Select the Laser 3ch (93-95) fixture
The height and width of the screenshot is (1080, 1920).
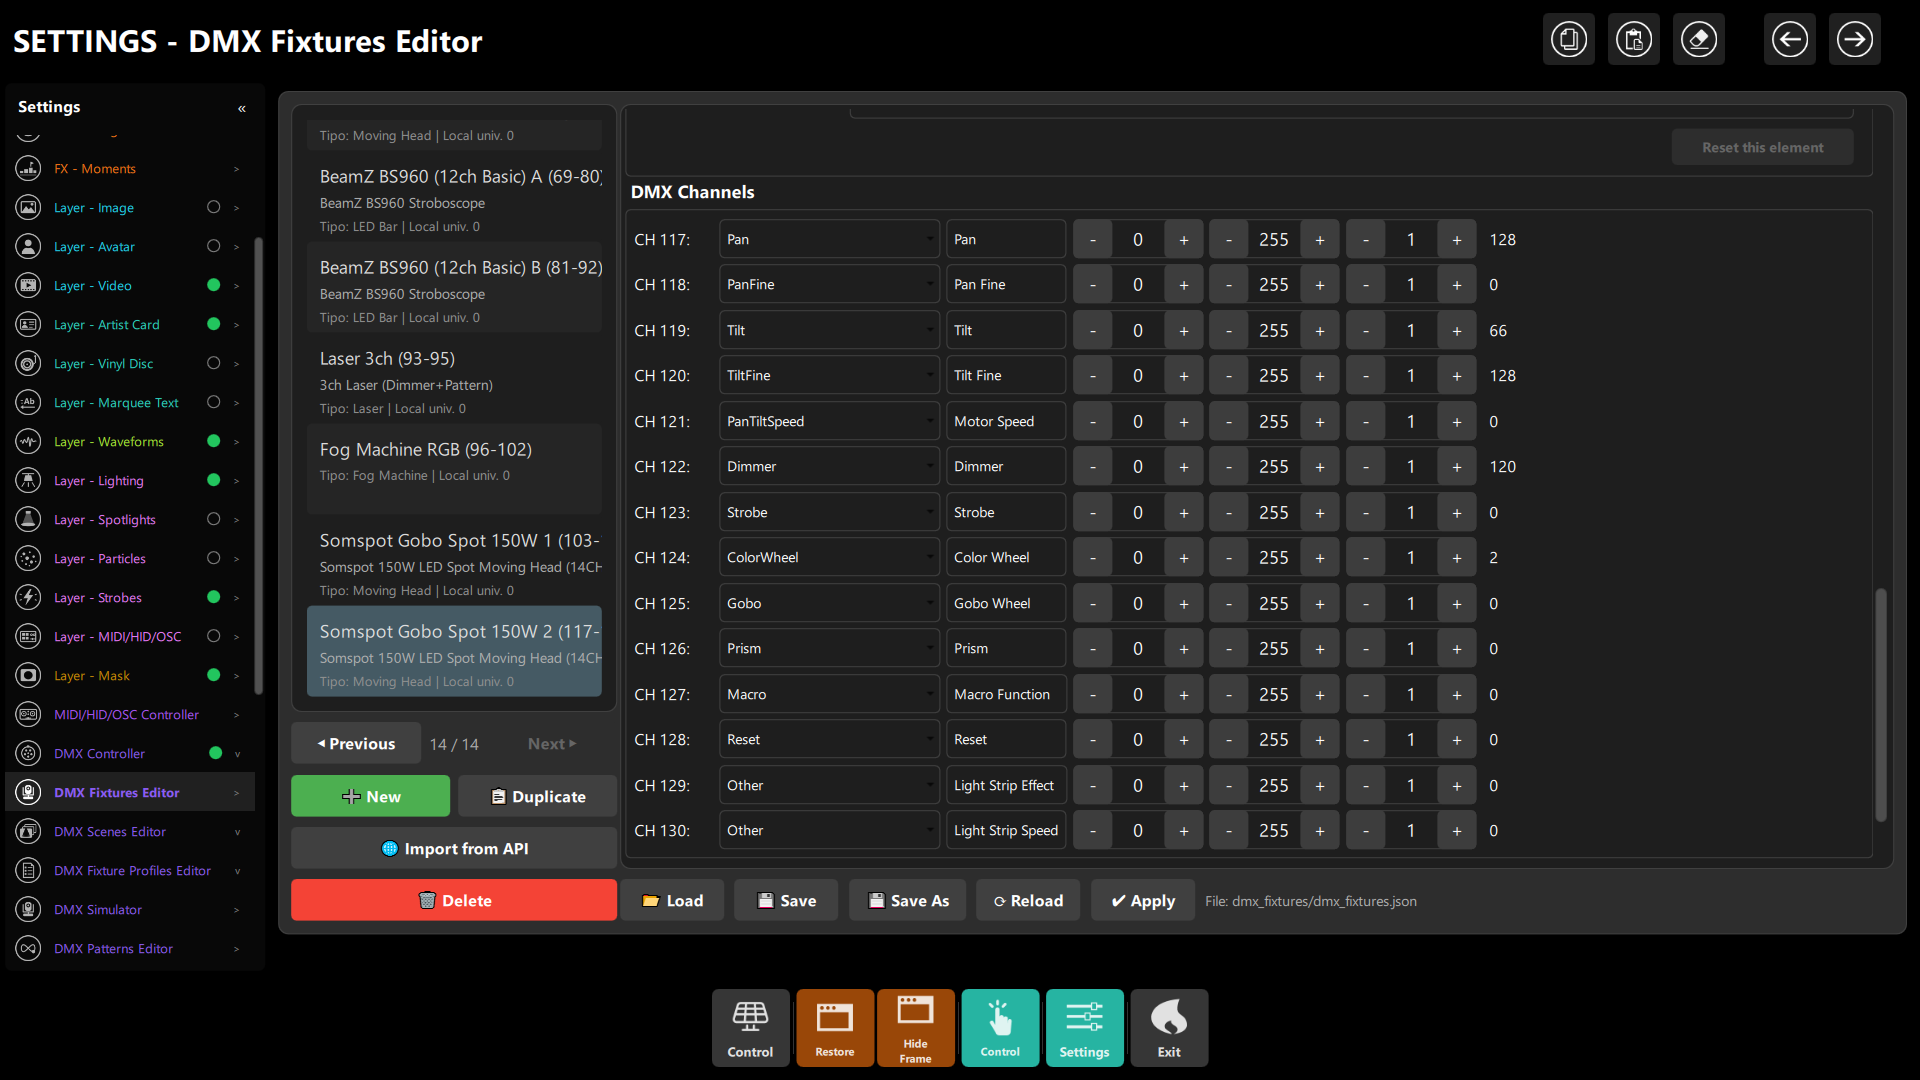click(x=454, y=378)
